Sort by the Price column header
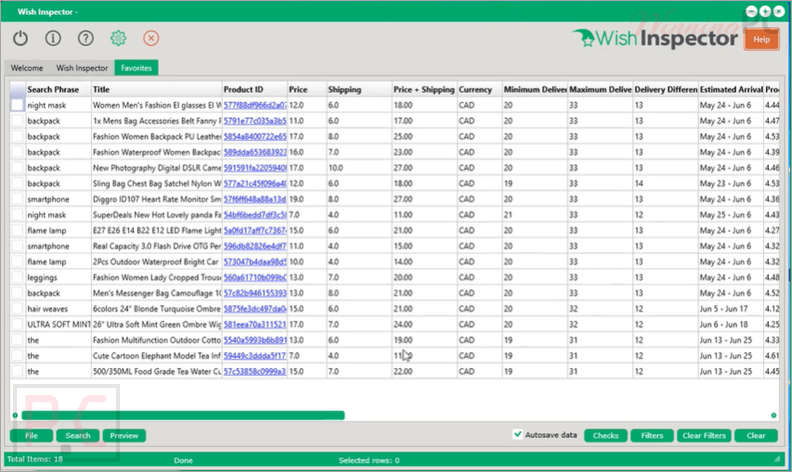792x472 pixels. (x=307, y=89)
